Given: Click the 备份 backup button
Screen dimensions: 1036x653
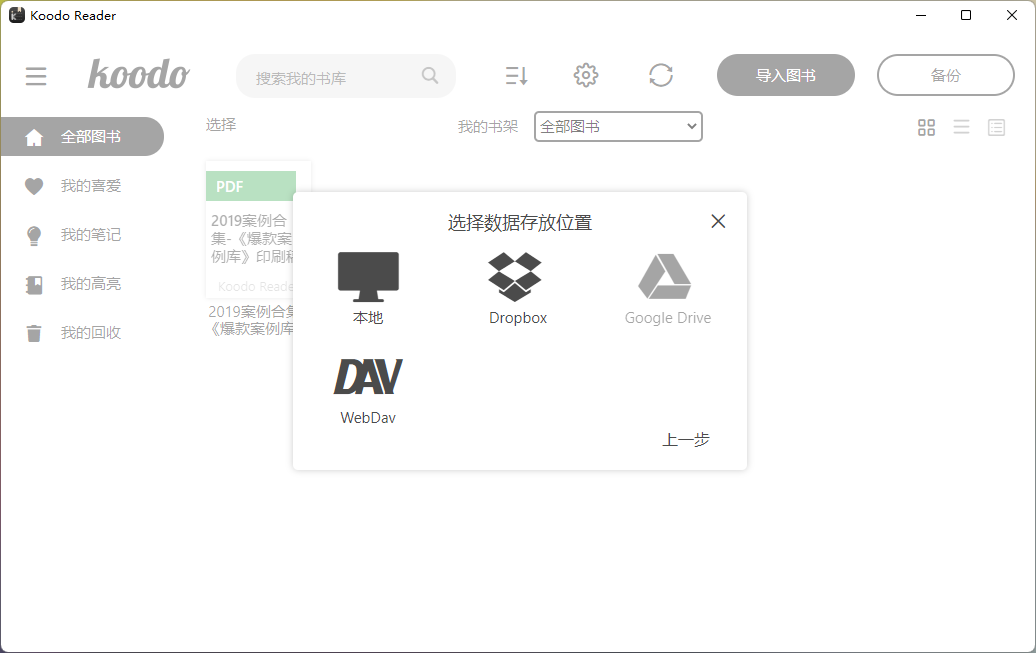Looking at the screenshot, I should [x=945, y=75].
